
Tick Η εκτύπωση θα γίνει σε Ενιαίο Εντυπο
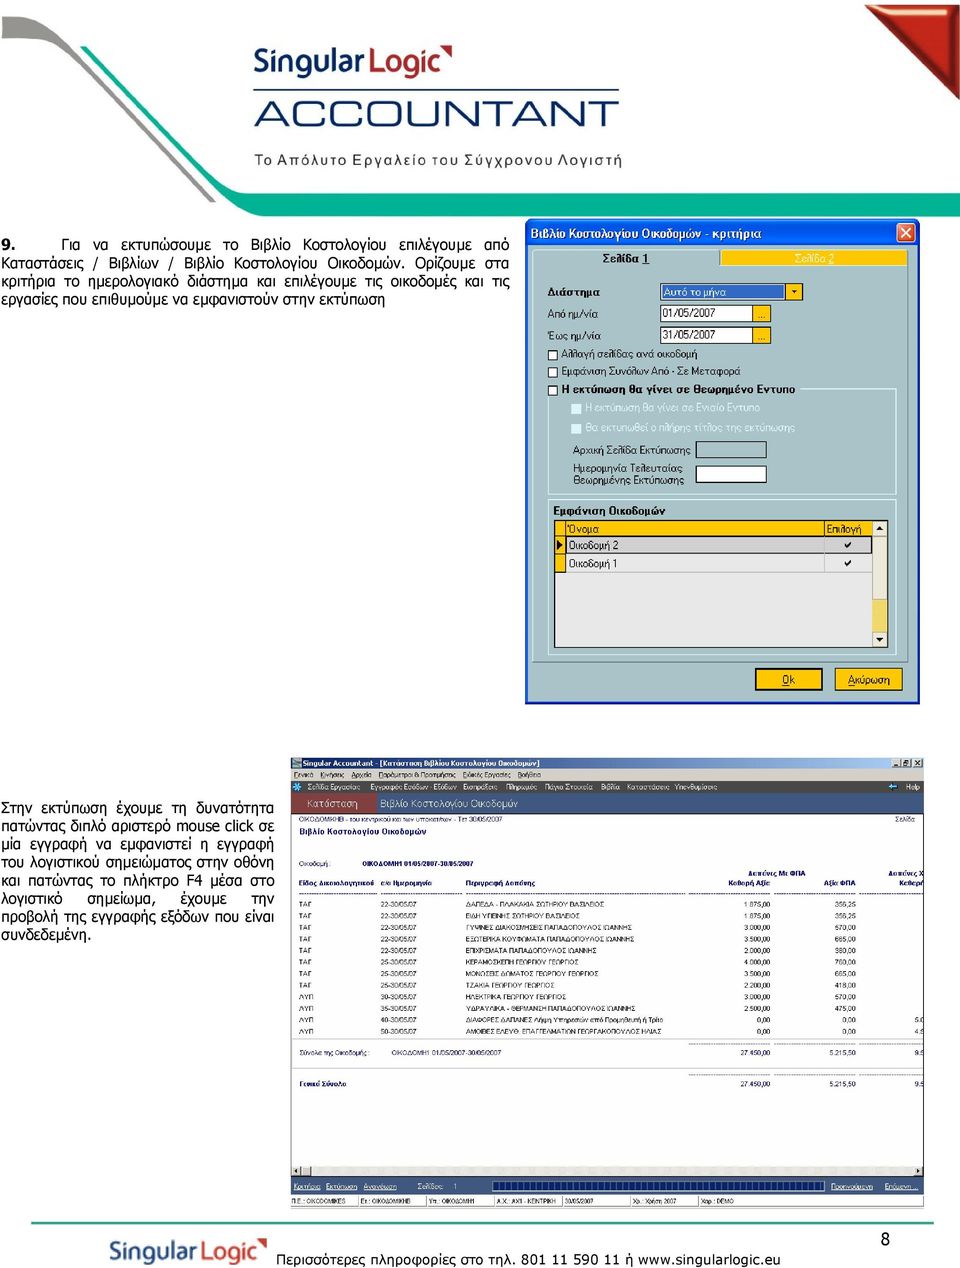(576, 408)
